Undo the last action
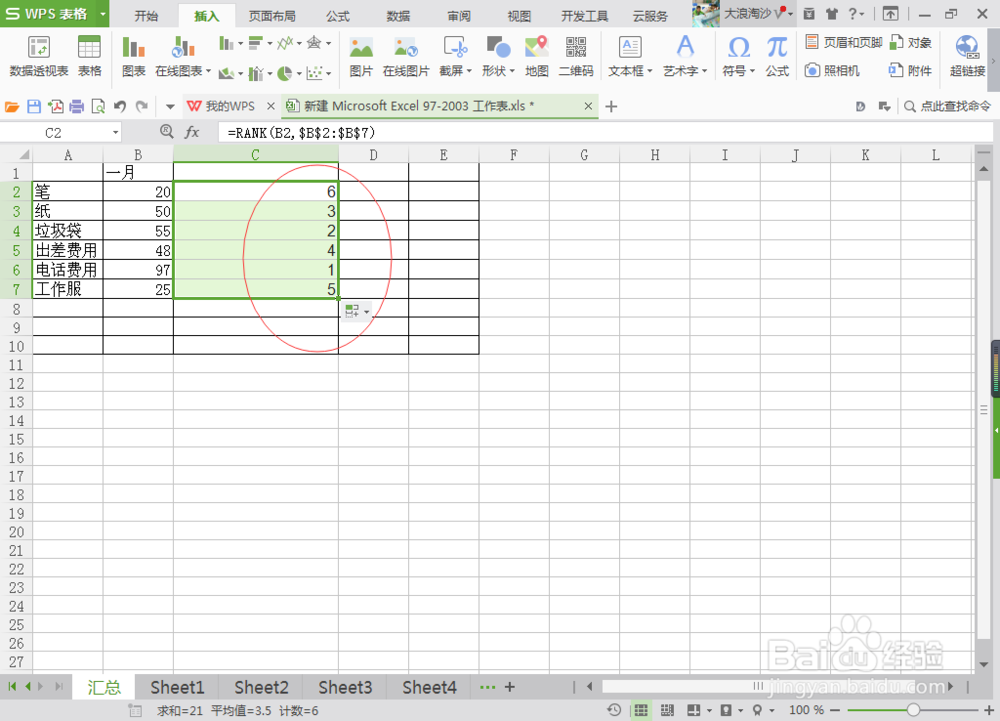The image size is (1000, 721). 120,106
